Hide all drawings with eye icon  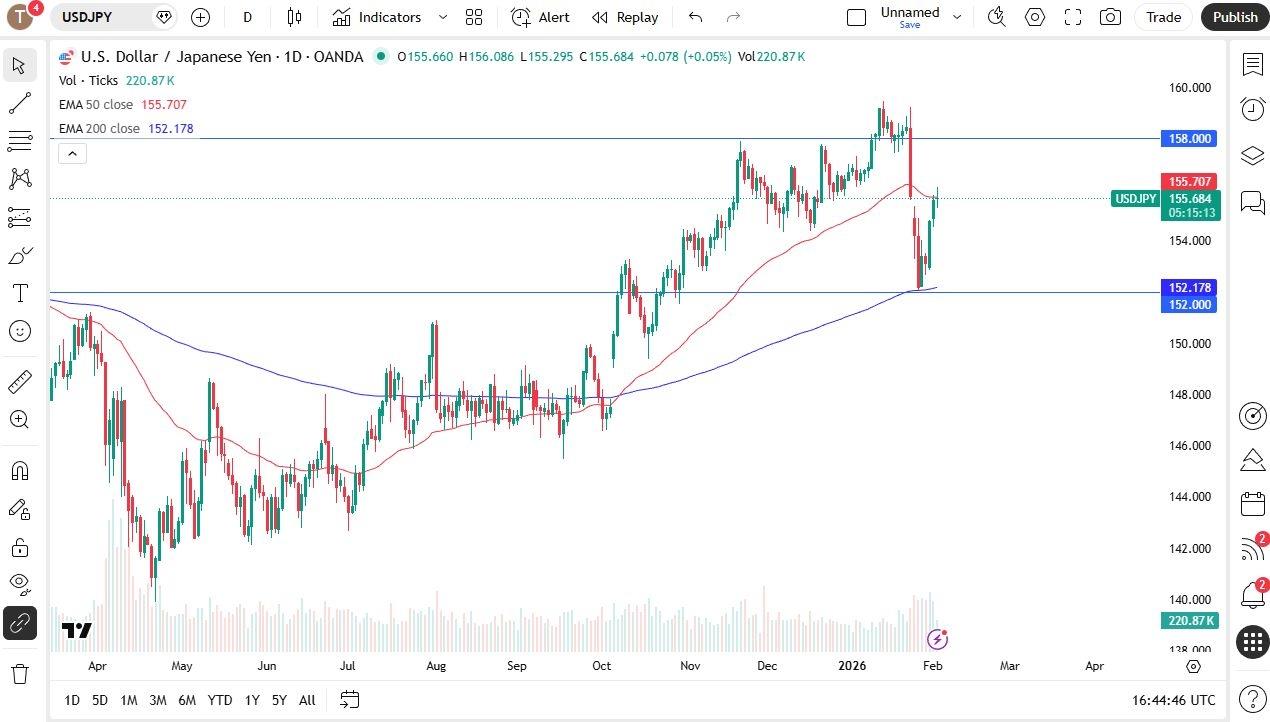[19, 583]
